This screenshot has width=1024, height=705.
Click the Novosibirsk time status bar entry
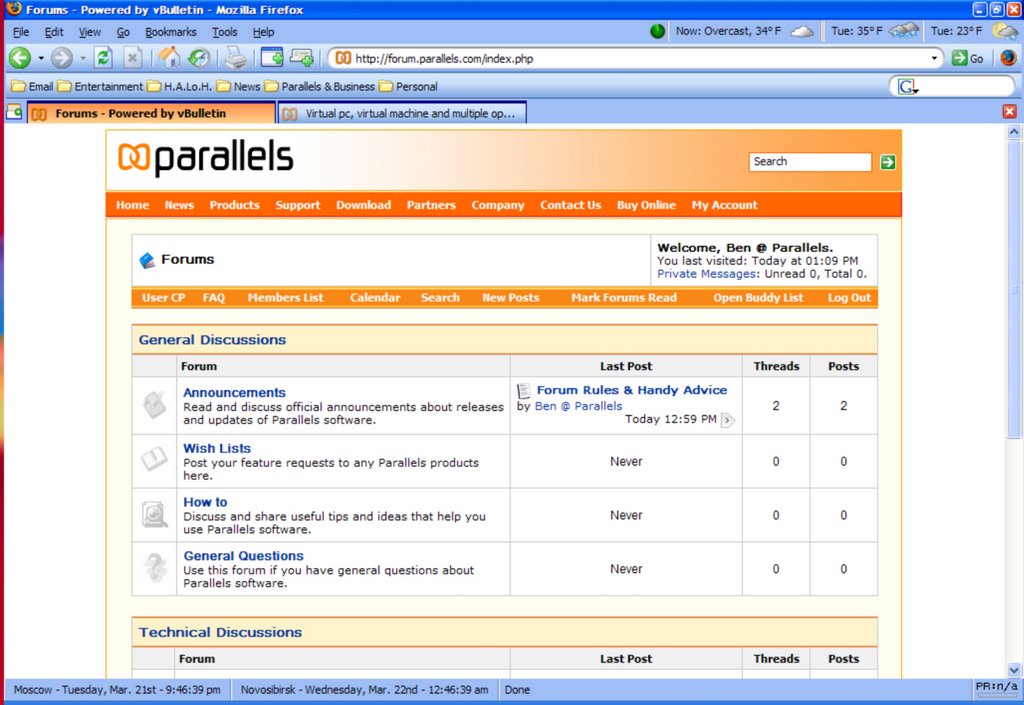[x=364, y=689]
